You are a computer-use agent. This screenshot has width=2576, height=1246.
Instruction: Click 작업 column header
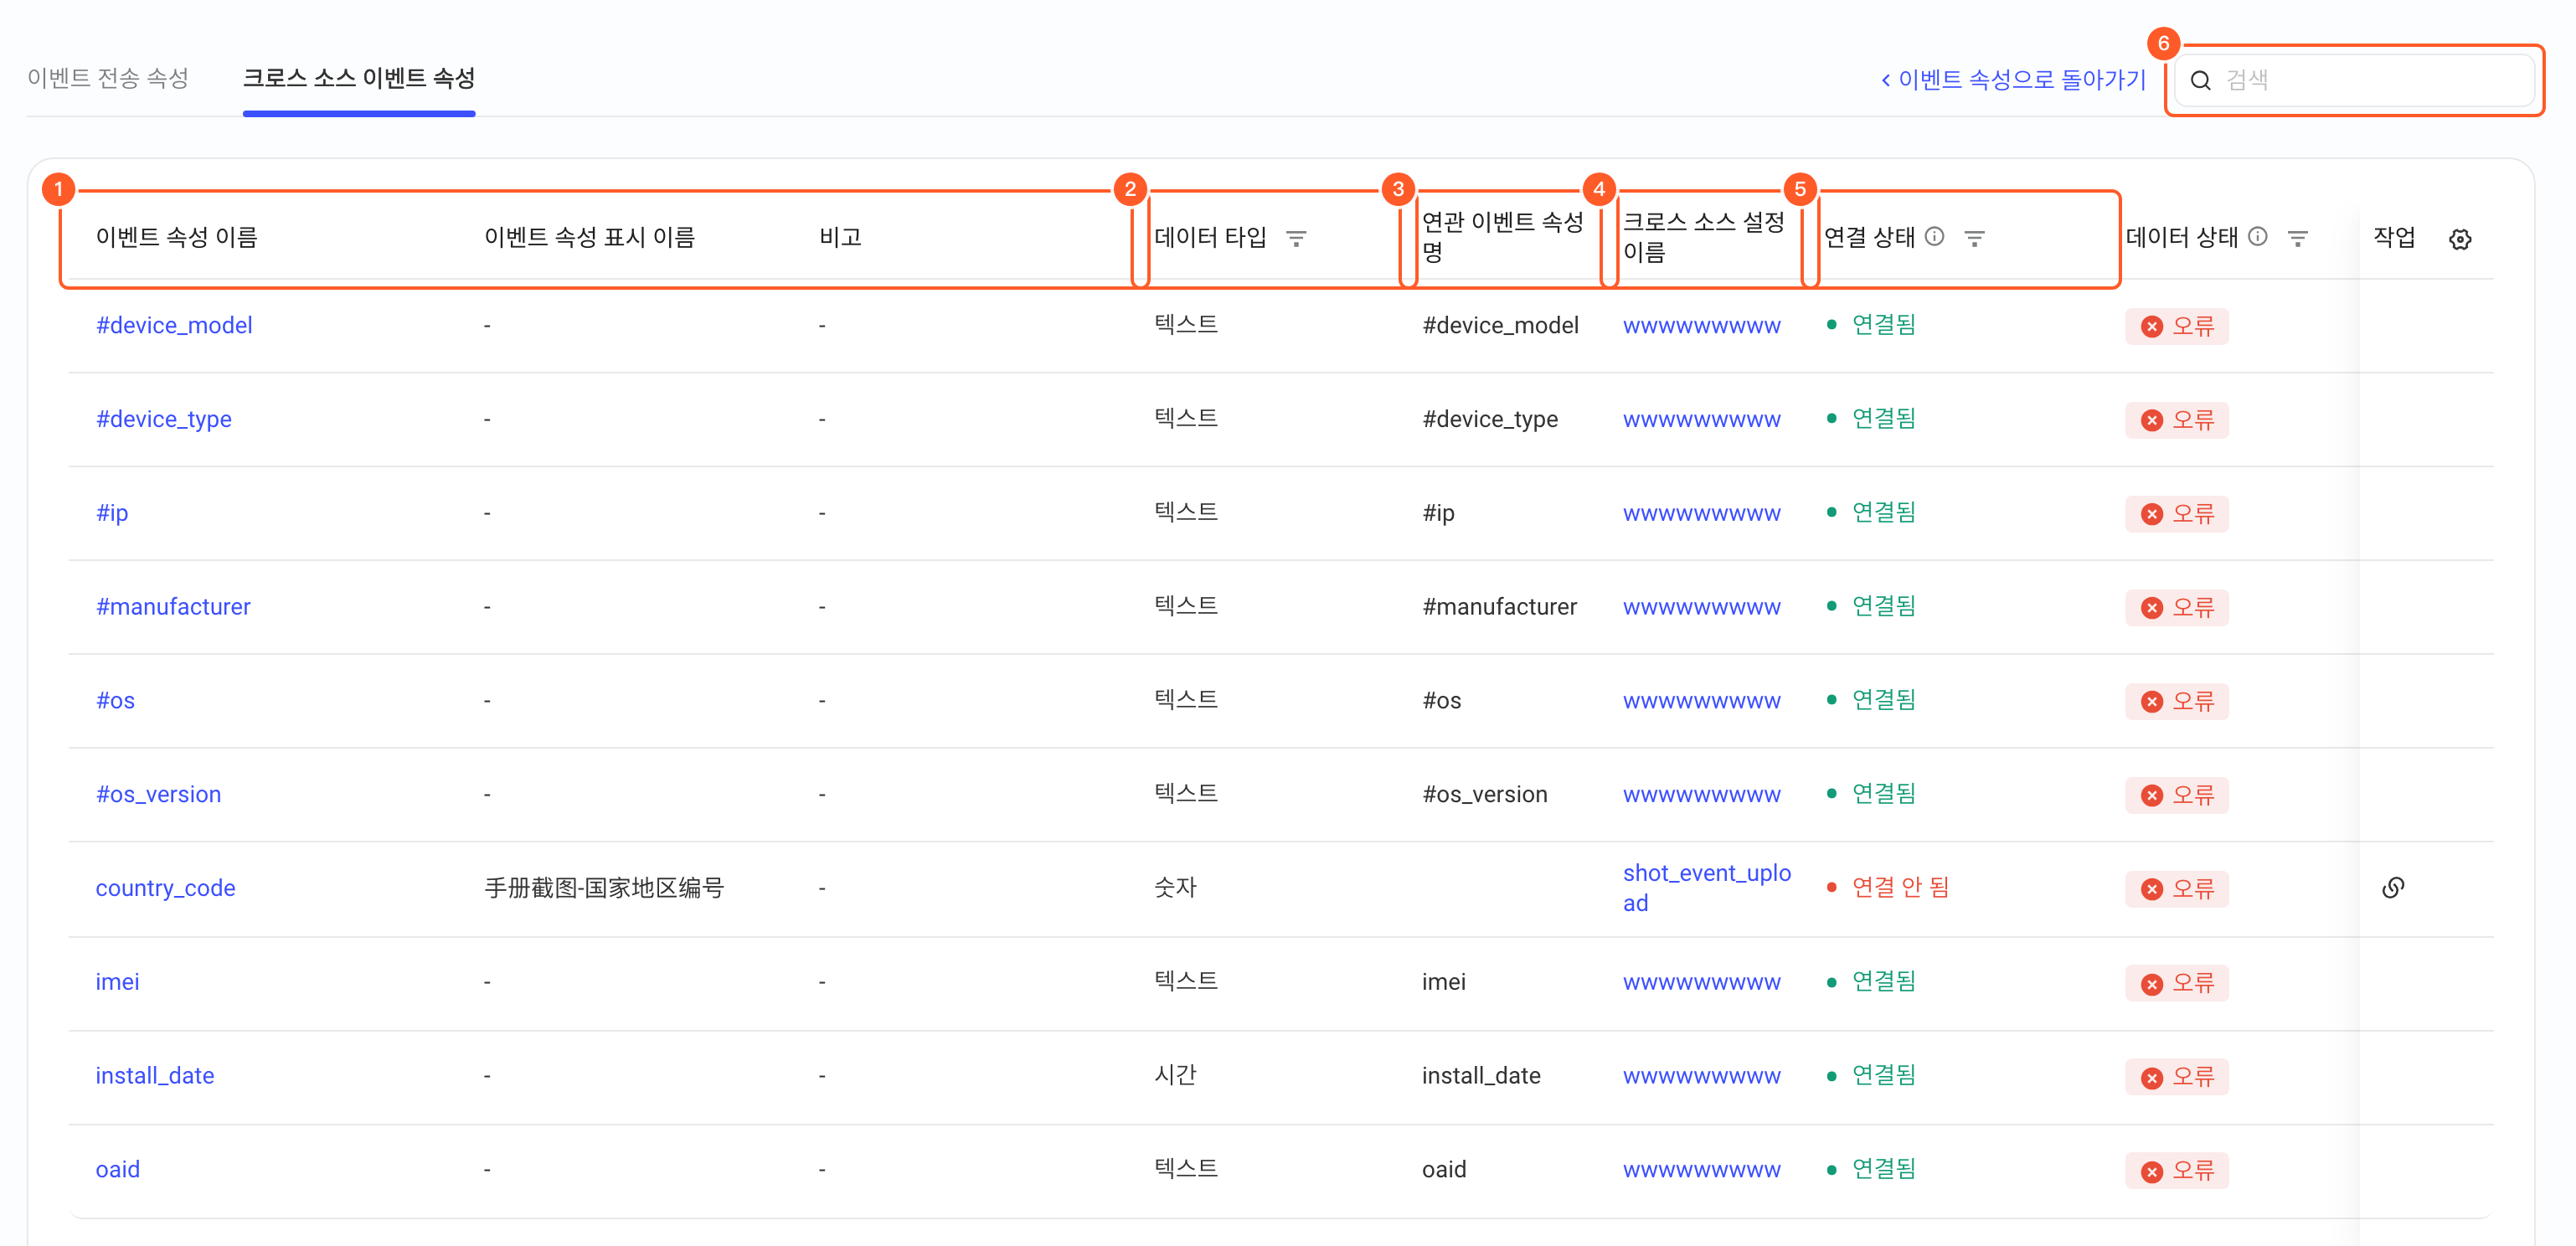[2394, 237]
